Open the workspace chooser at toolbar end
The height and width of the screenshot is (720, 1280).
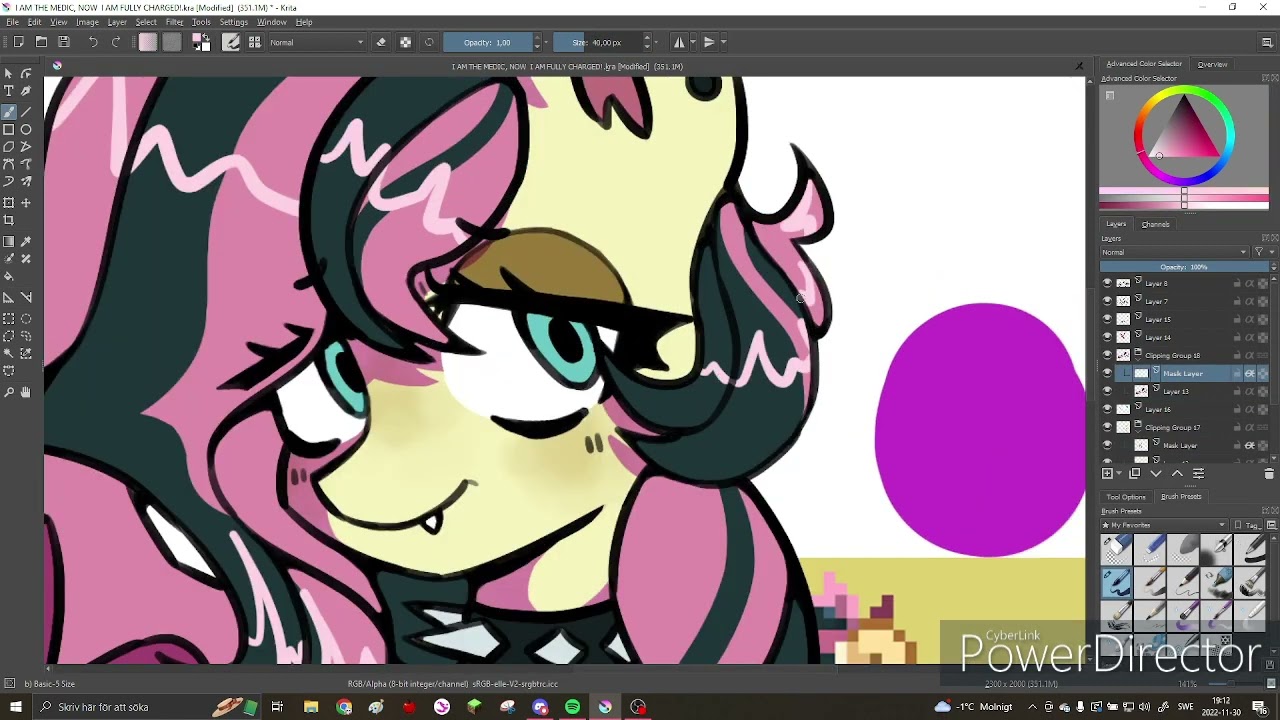click(1267, 42)
